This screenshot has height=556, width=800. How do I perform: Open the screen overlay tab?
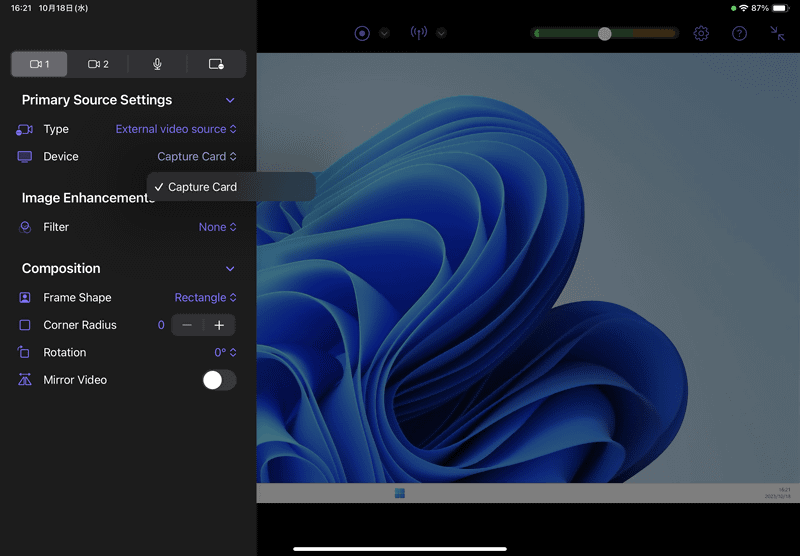(x=216, y=64)
